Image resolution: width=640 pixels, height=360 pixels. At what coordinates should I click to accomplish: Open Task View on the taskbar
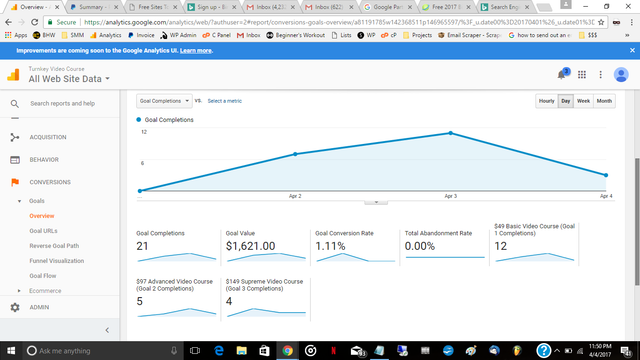(195, 351)
